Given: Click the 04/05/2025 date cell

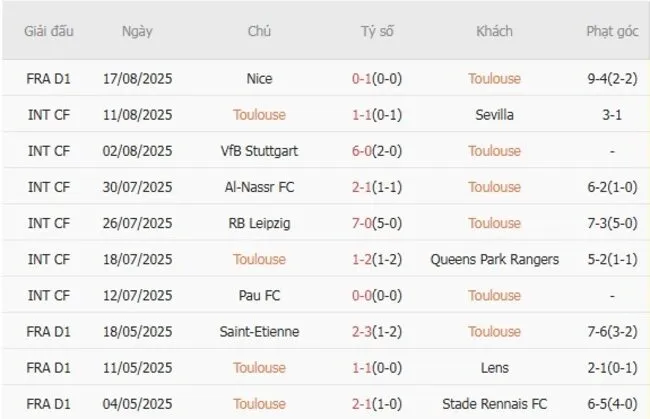Looking at the screenshot, I should [137, 404].
